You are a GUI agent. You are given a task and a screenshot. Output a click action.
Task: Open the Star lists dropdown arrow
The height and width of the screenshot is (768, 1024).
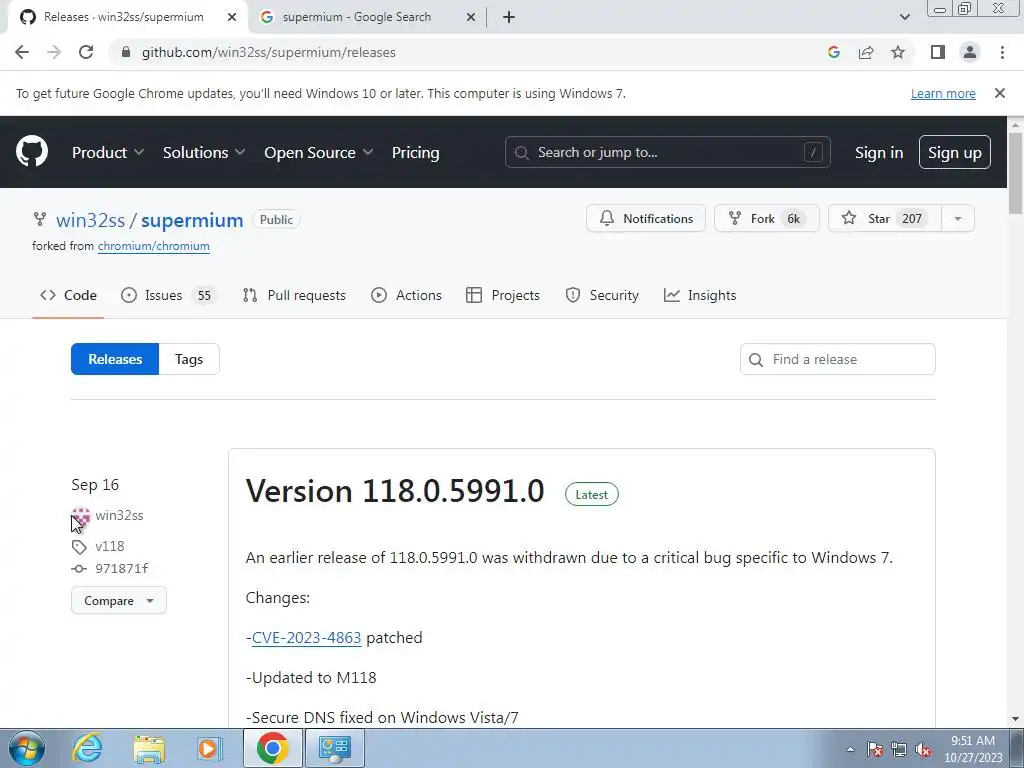(x=957, y=218)
